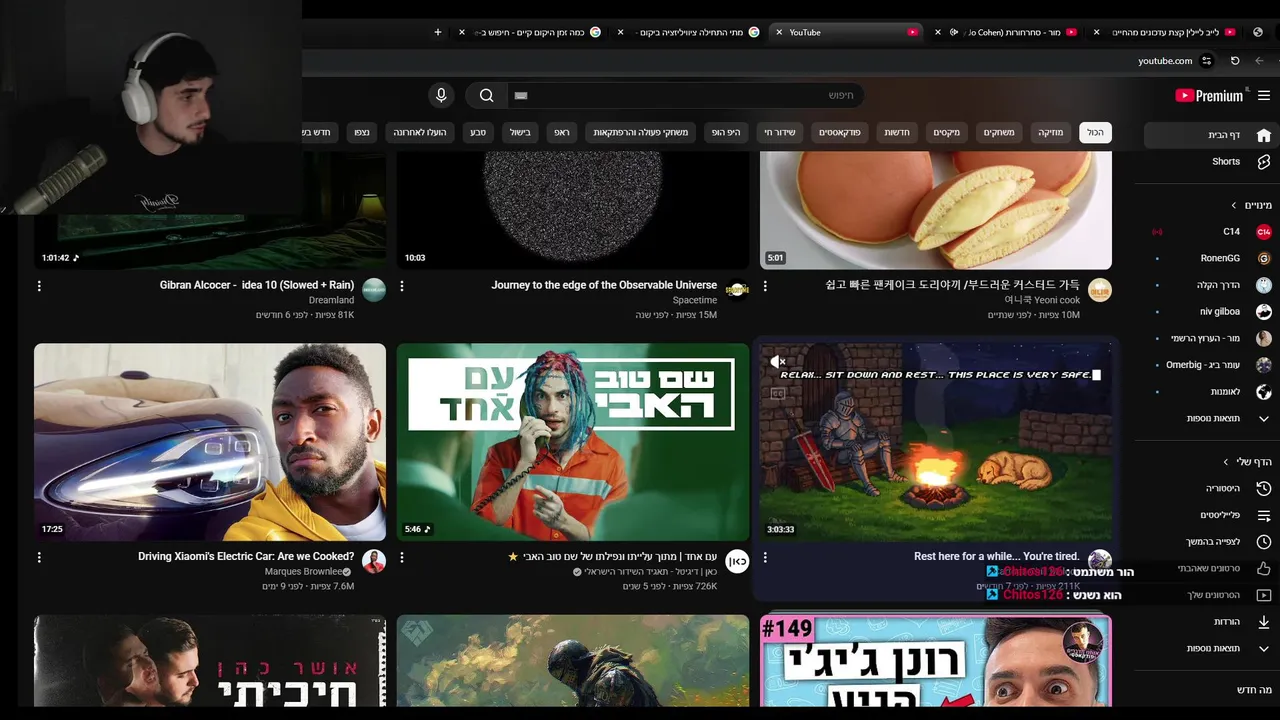Start voice search with microphone icon

[441, 96]
